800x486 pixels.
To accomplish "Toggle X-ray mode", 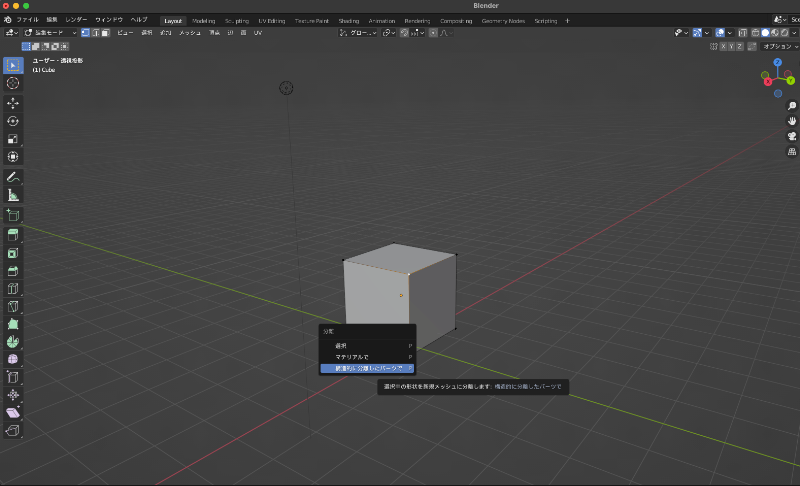I will [743, 33].
